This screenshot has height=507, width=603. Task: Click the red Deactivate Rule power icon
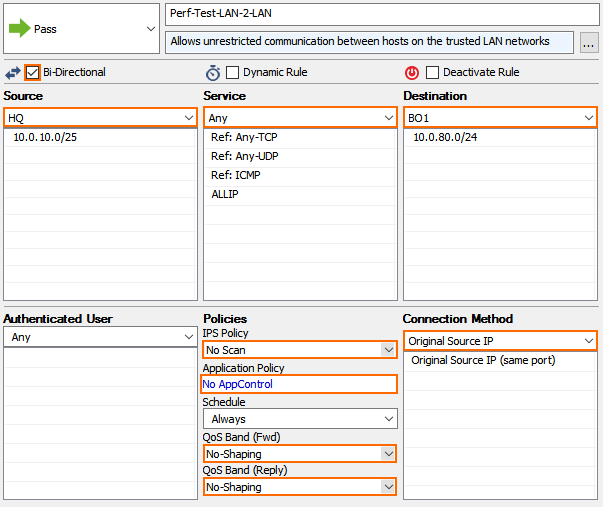(x=412, y=72)
